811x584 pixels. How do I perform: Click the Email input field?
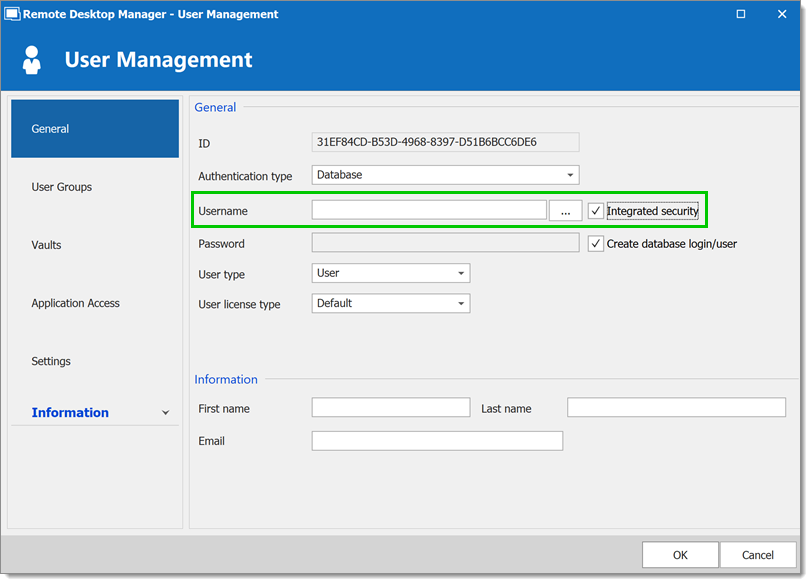[x=437, y=441]
